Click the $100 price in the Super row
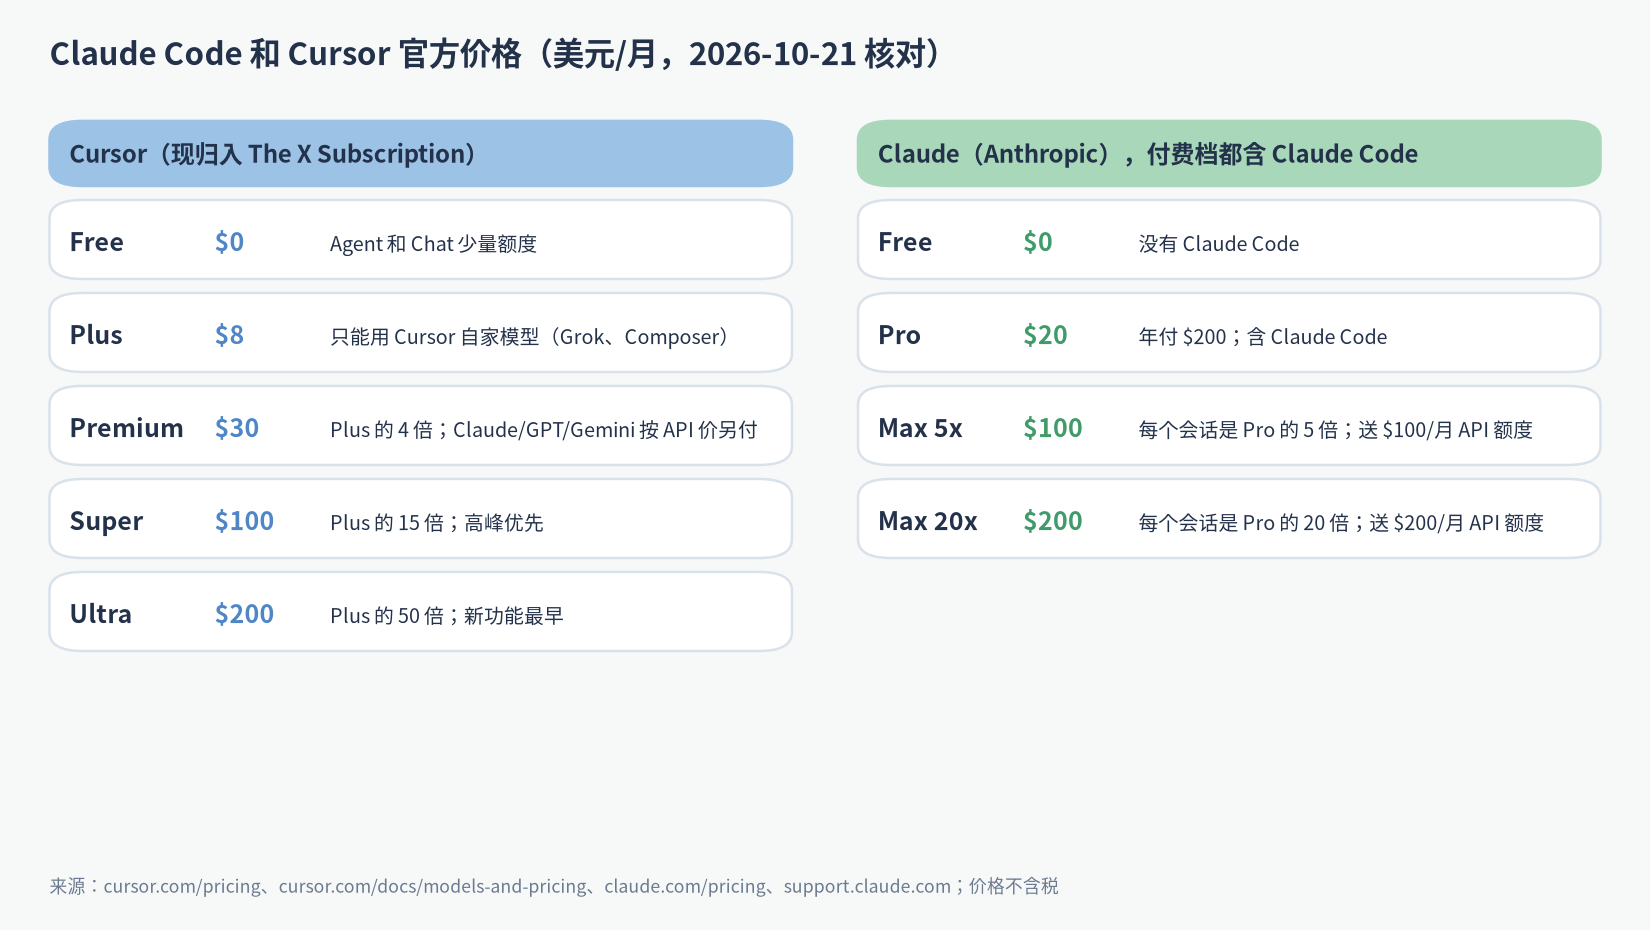 [x=244, y=521]
